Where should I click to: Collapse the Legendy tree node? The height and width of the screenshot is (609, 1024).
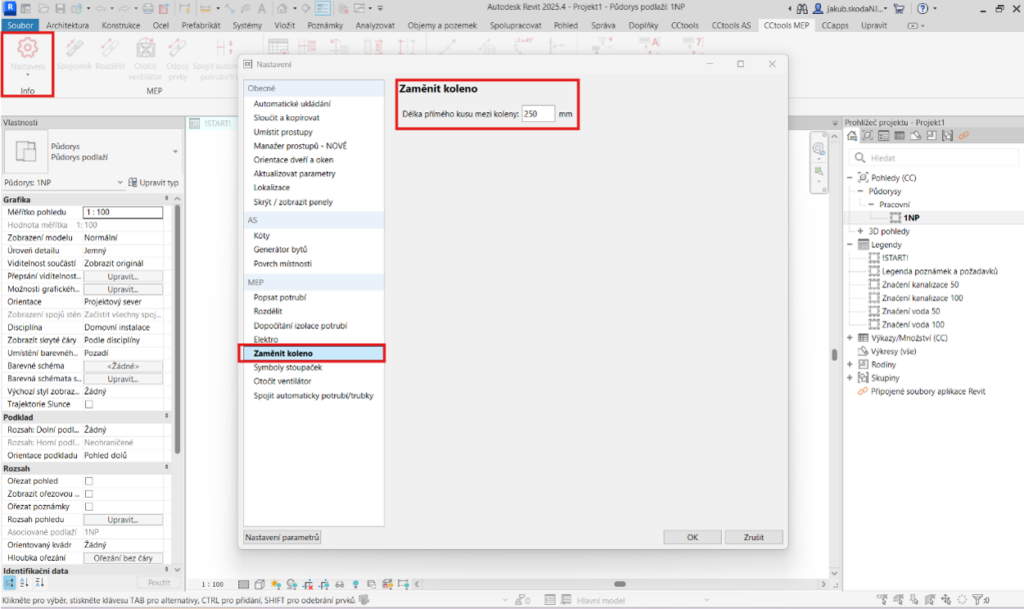(x=850, y=244)
